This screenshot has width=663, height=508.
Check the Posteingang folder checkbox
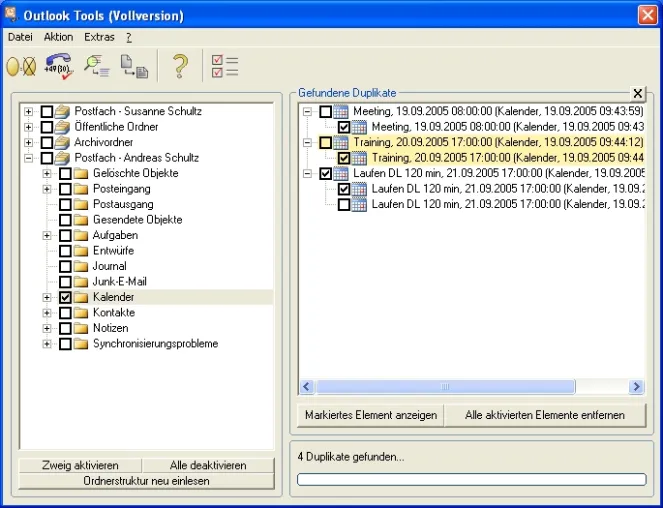pos(65,189)
